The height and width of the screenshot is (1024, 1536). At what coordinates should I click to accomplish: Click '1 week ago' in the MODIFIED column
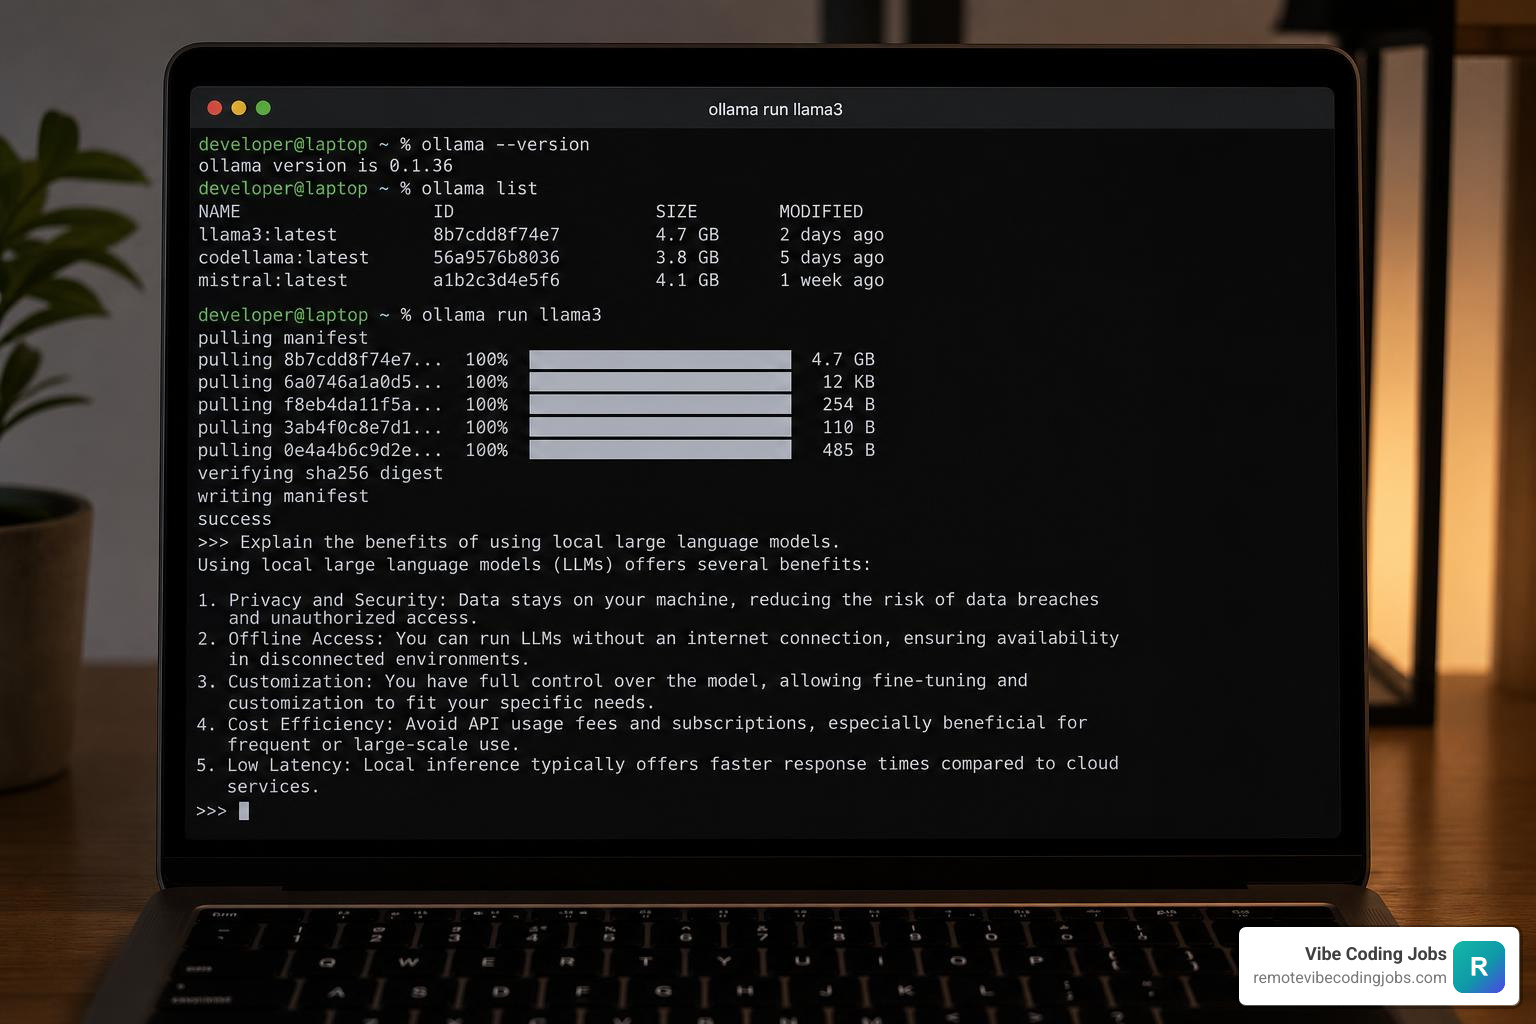click(x=832, y=281)
